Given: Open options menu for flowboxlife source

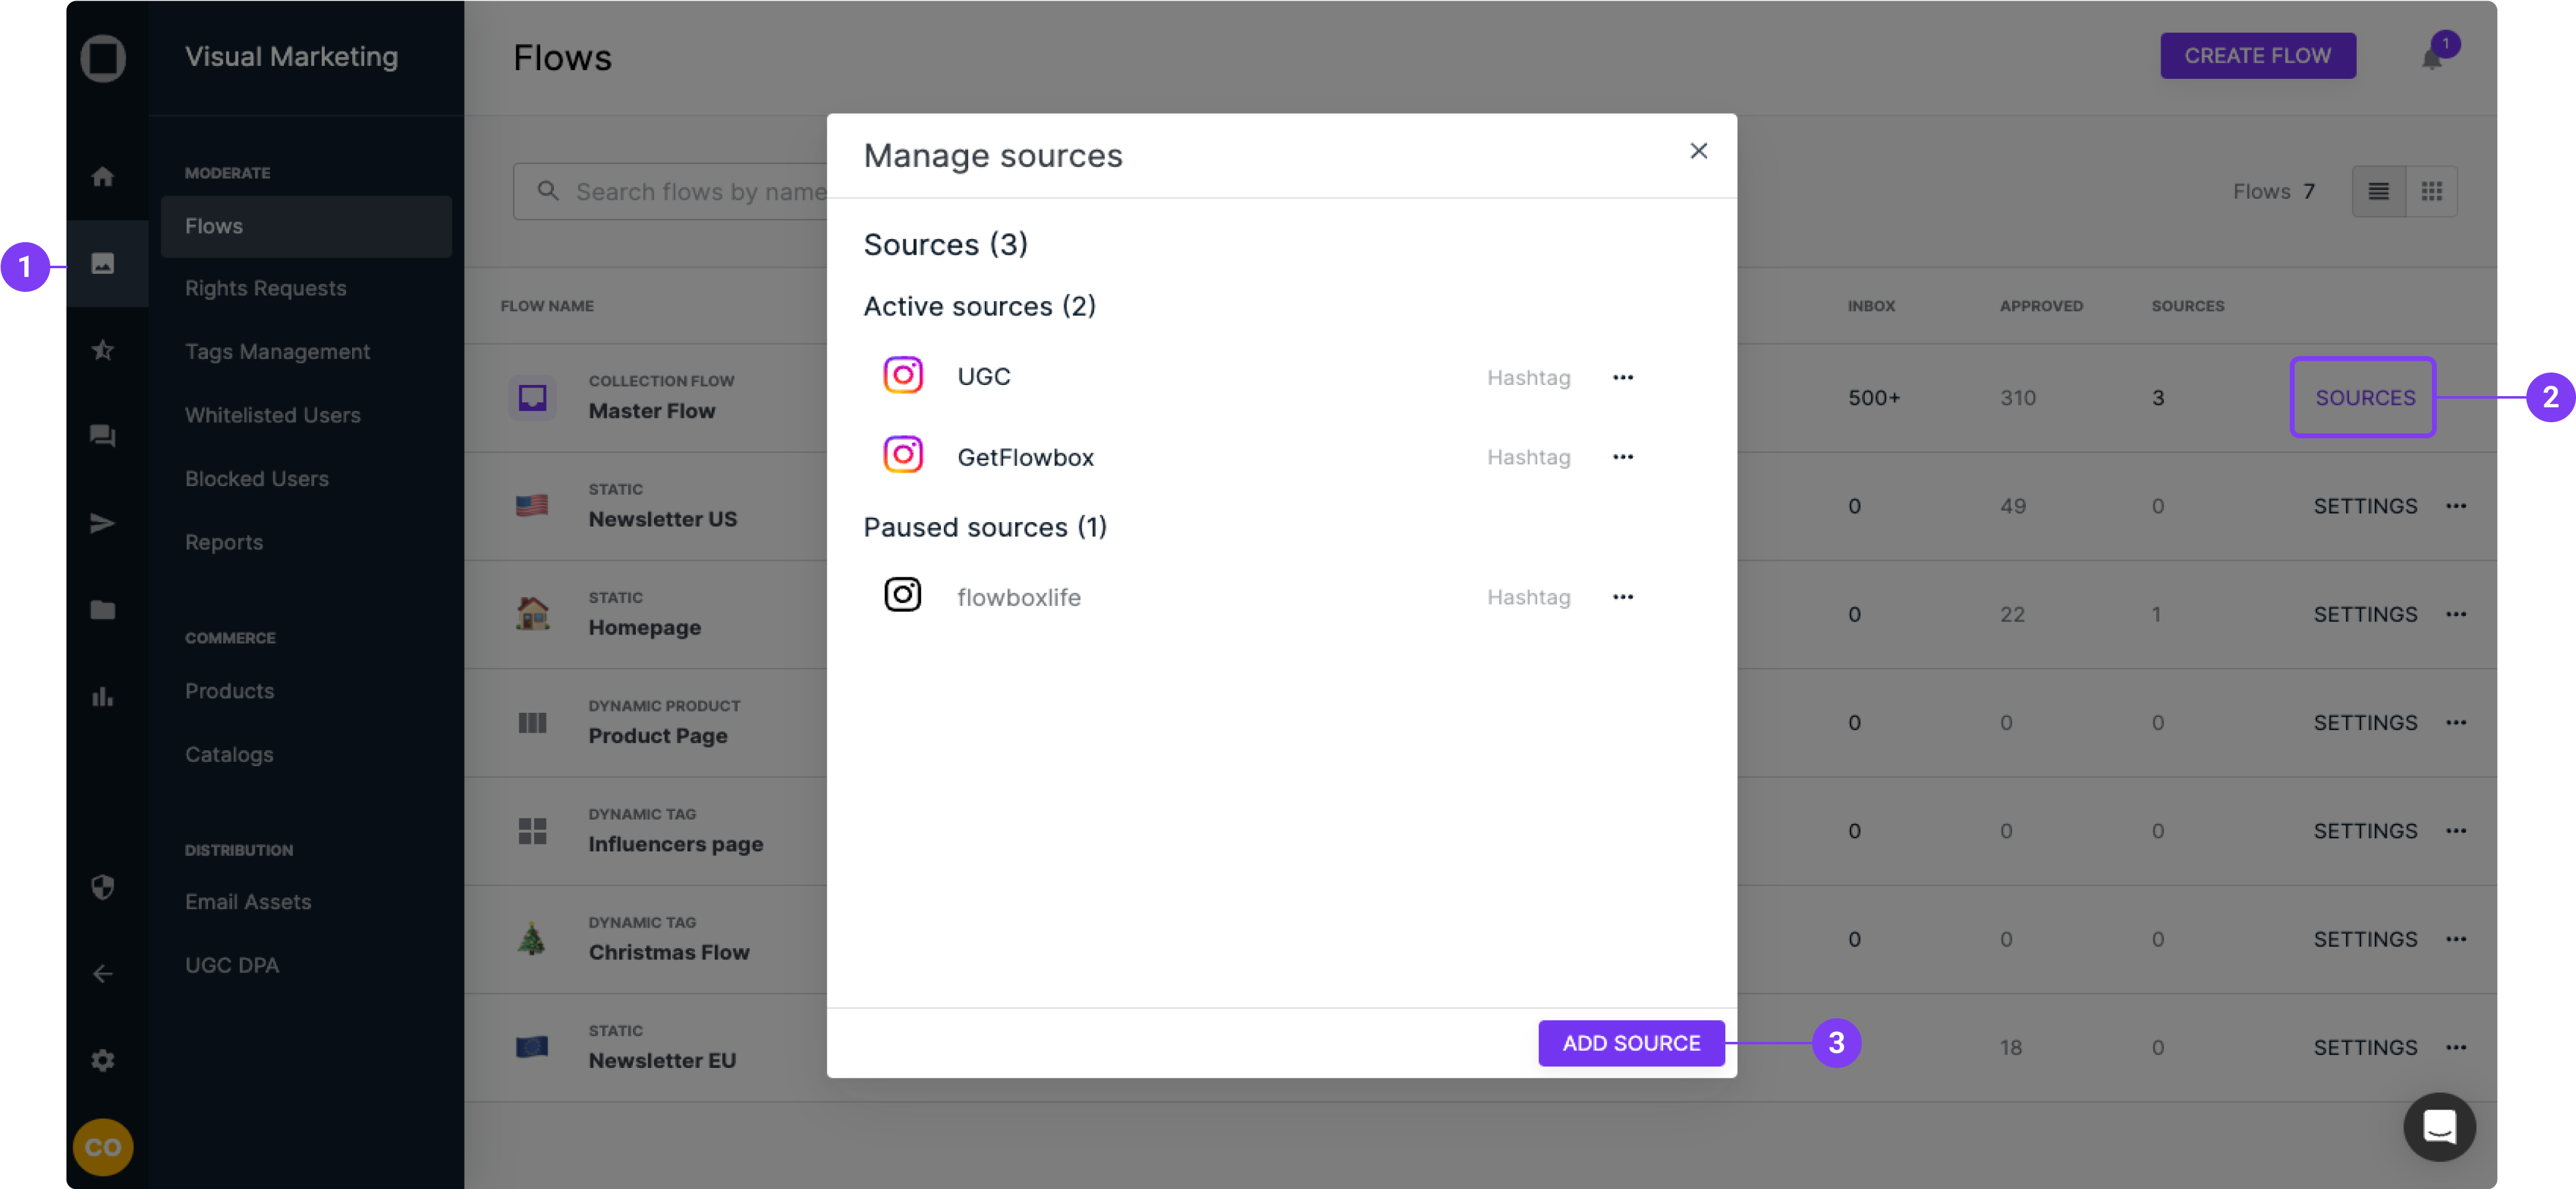Looking at the screenshot, I should tap(1622, 597).
